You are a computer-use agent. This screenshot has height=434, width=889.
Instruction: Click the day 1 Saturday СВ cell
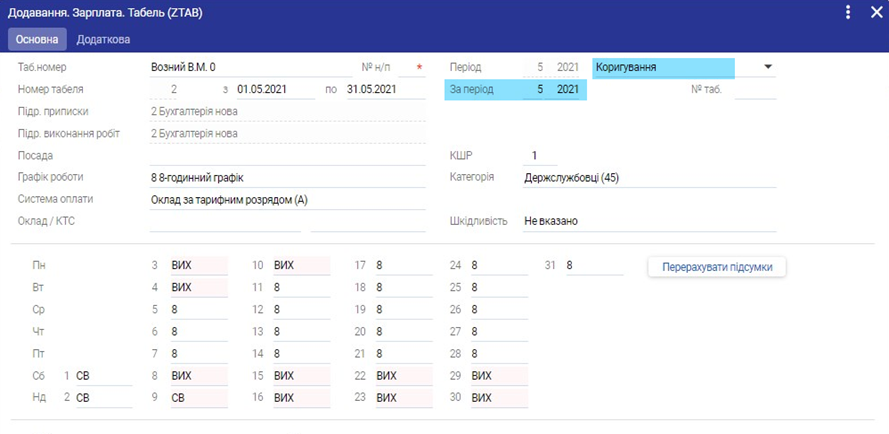tap(102, 376)
